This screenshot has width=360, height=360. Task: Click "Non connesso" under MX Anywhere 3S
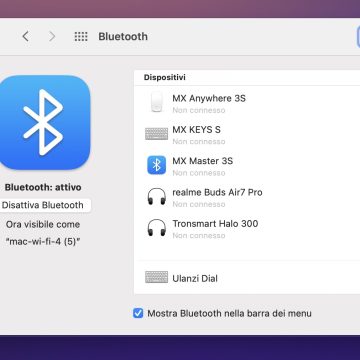pyautogui.click(x=199, y=110)
